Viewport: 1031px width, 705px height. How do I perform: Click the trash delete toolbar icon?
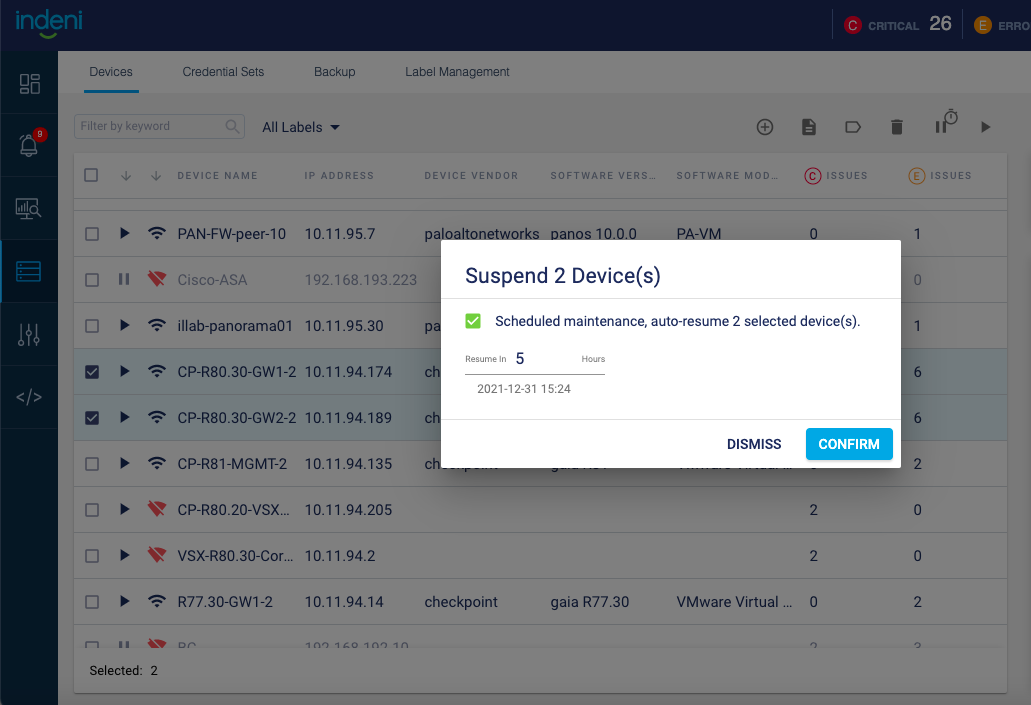897,127
